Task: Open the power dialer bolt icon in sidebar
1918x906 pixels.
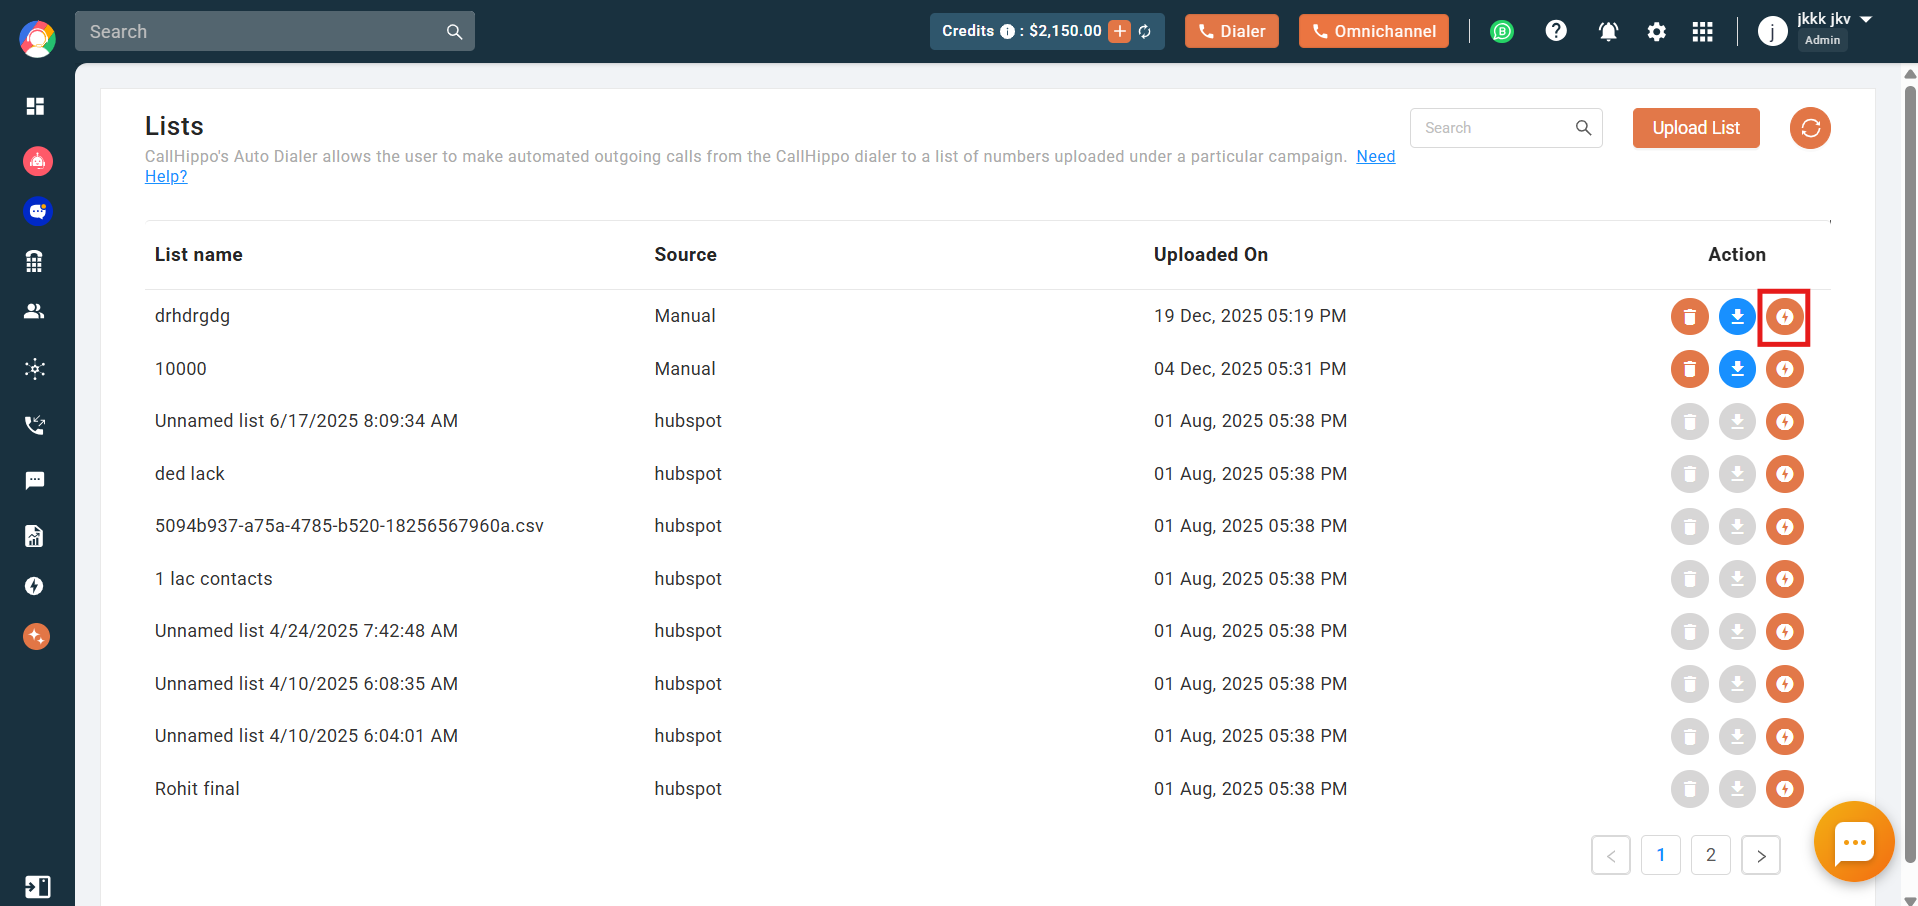Action: [35, 586]
